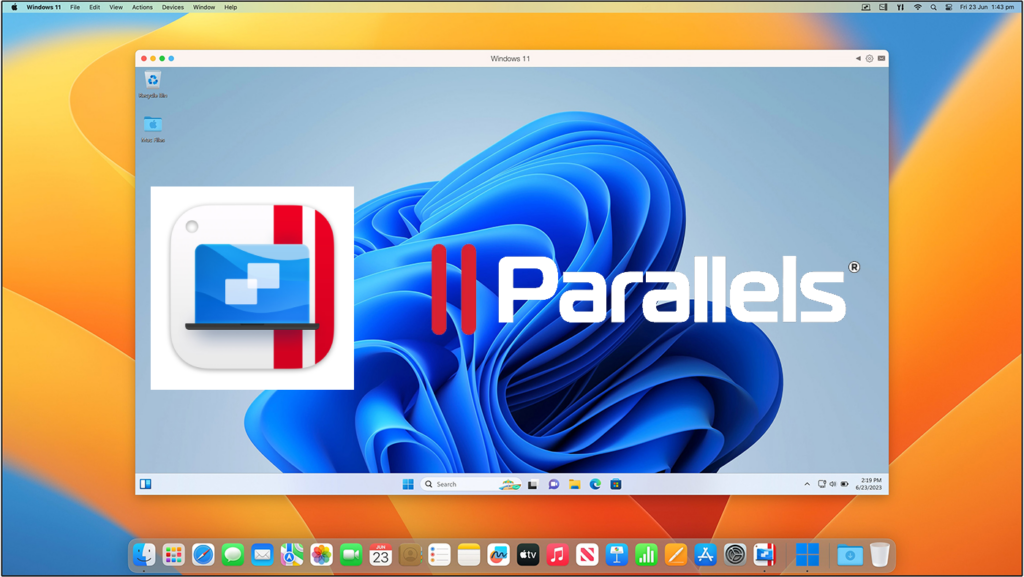Open the Actions menu
The height and width of the screenshot is (577, 1024).
click(142, 7)
